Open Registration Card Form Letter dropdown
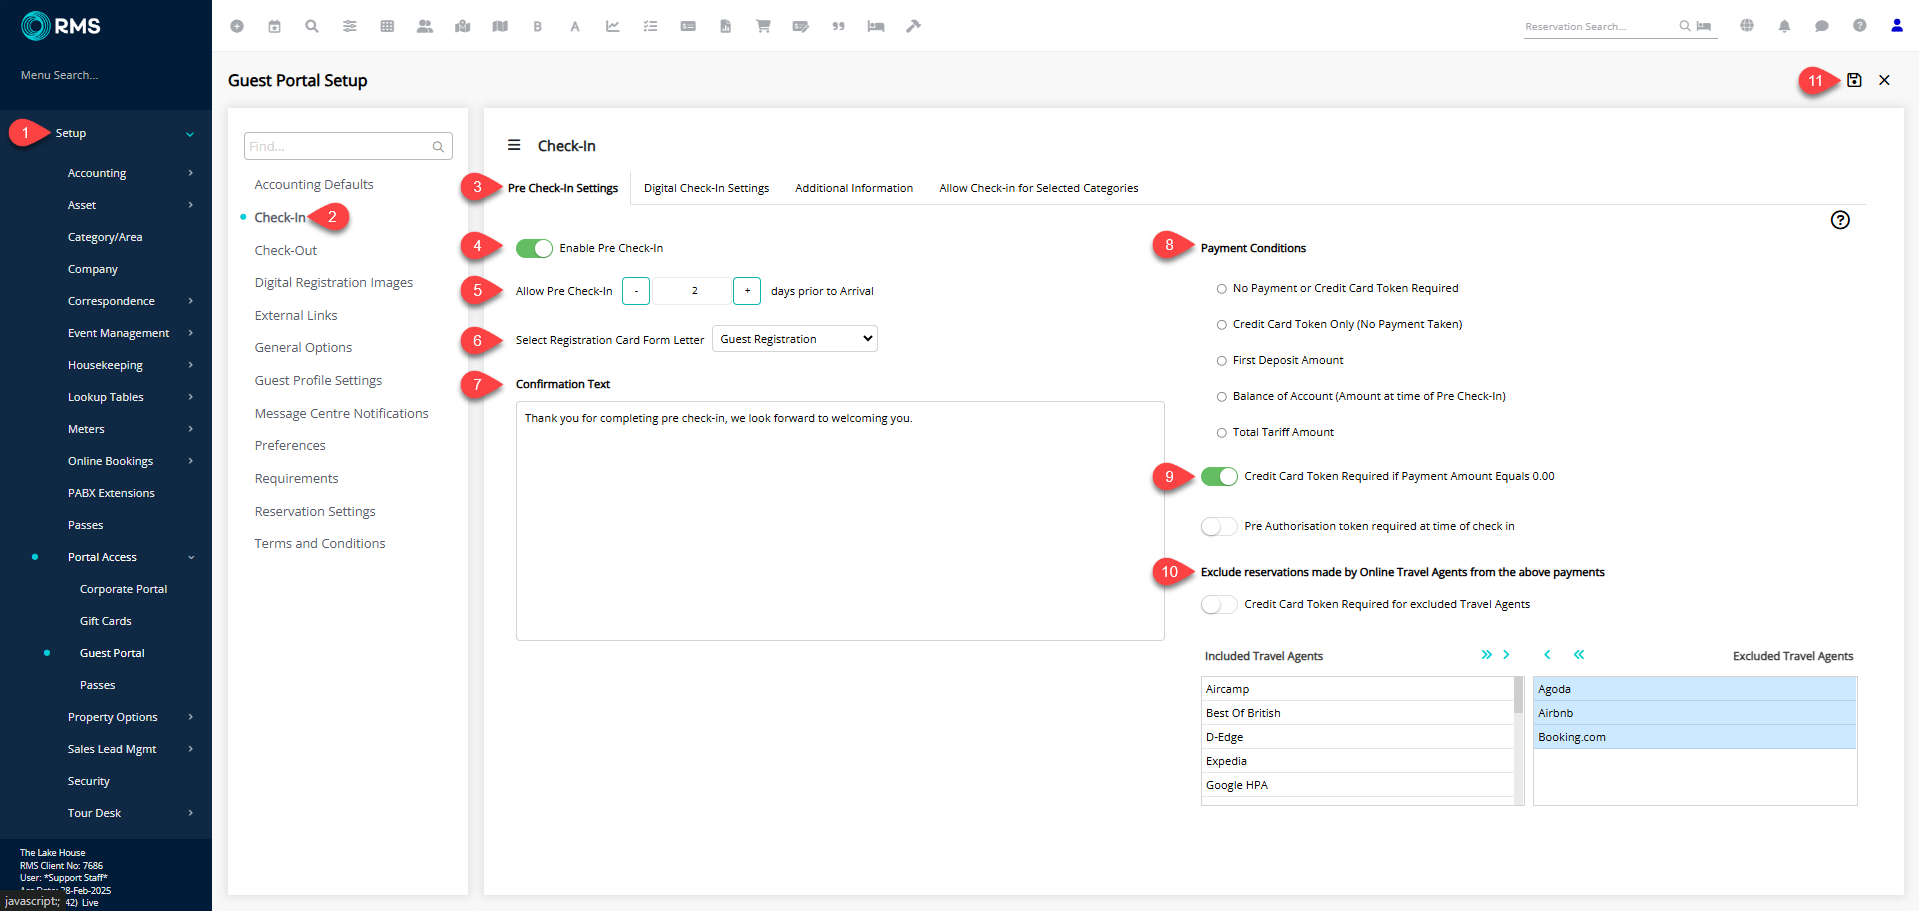The image size is (1919, 911). pos(795,339)
